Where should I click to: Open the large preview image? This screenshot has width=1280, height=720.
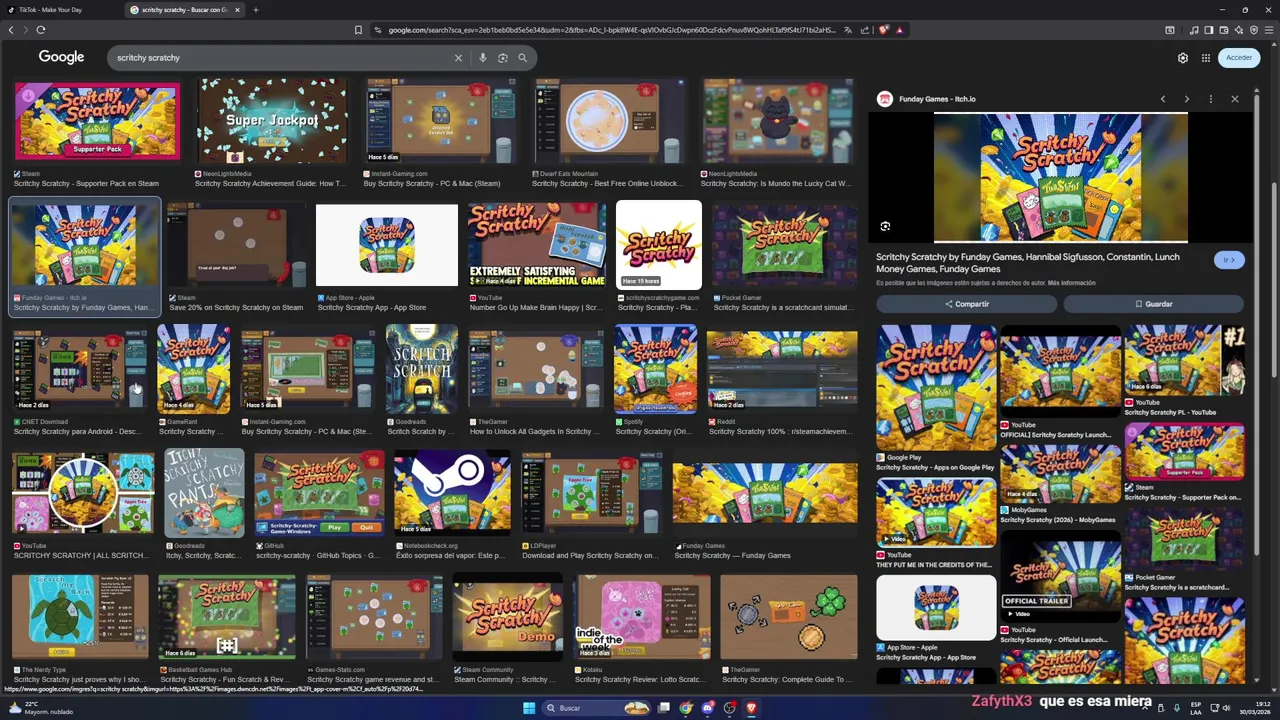click(x=1060, y=177)
